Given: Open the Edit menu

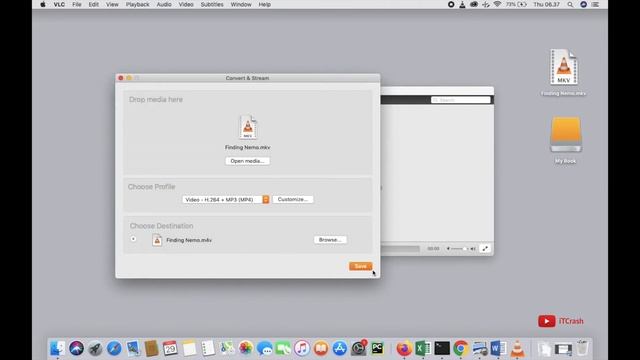Looking at the screenshot, I should [93, 4].
